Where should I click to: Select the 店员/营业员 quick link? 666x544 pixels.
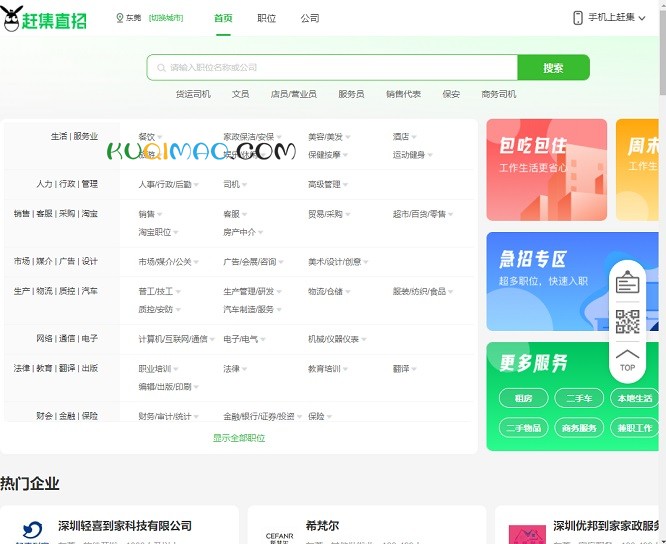293,94
